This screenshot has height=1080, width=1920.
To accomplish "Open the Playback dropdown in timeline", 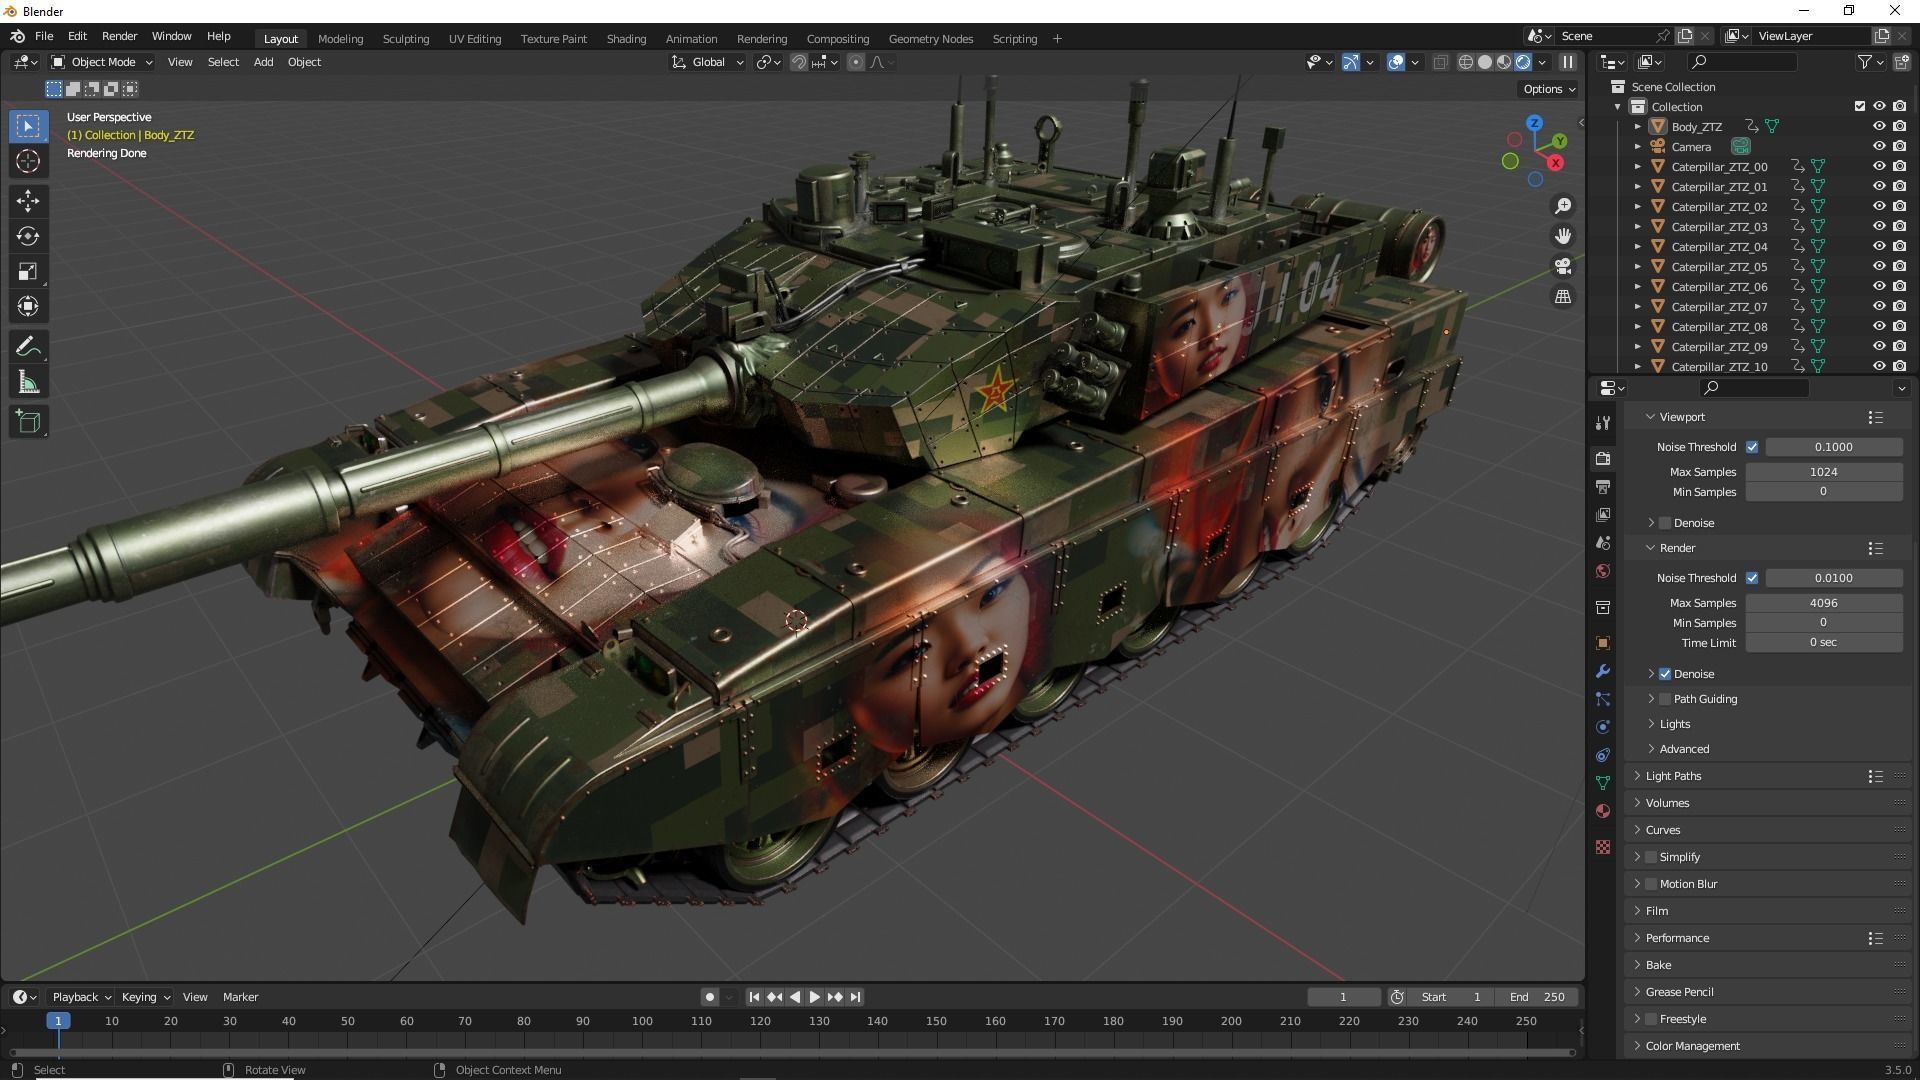I will pos(81,997).
